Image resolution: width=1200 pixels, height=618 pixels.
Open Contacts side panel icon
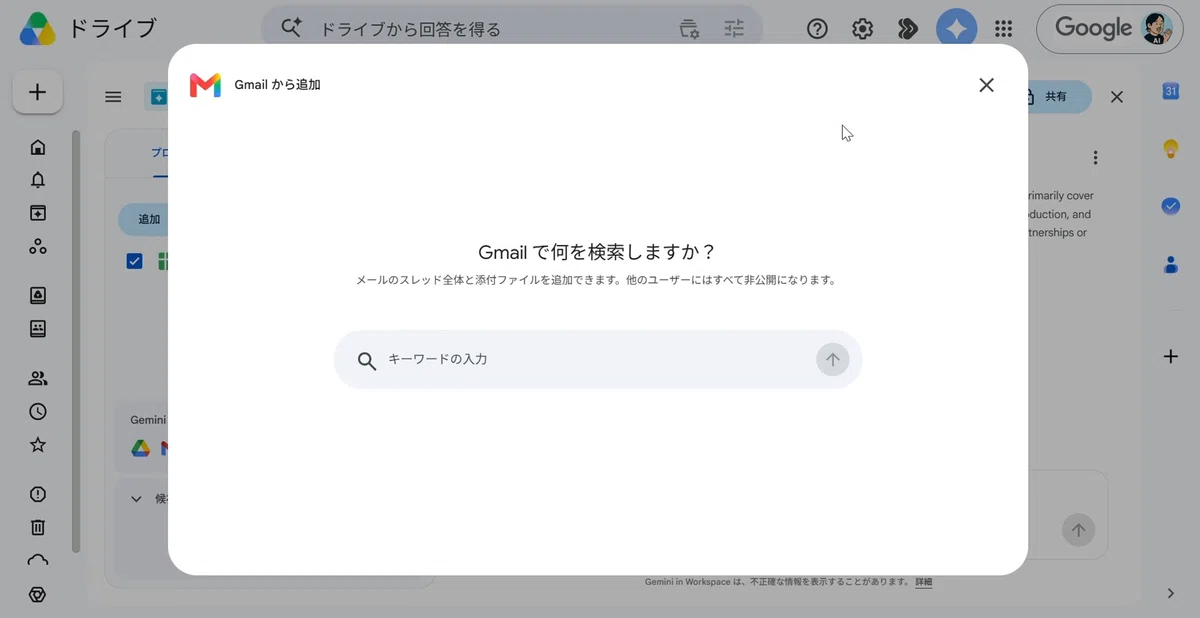[x=1171, y=264]
